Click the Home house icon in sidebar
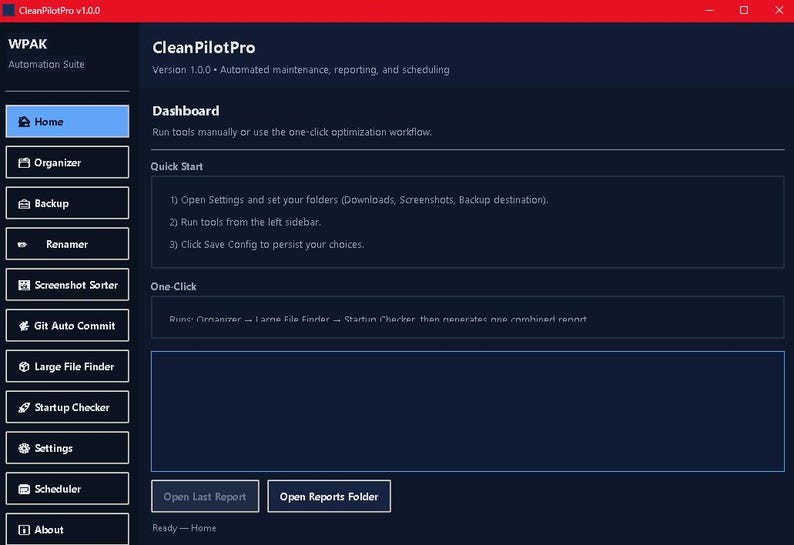Image resolution: width=794 pixels, height=545 pixels. [x=24, y=122]
